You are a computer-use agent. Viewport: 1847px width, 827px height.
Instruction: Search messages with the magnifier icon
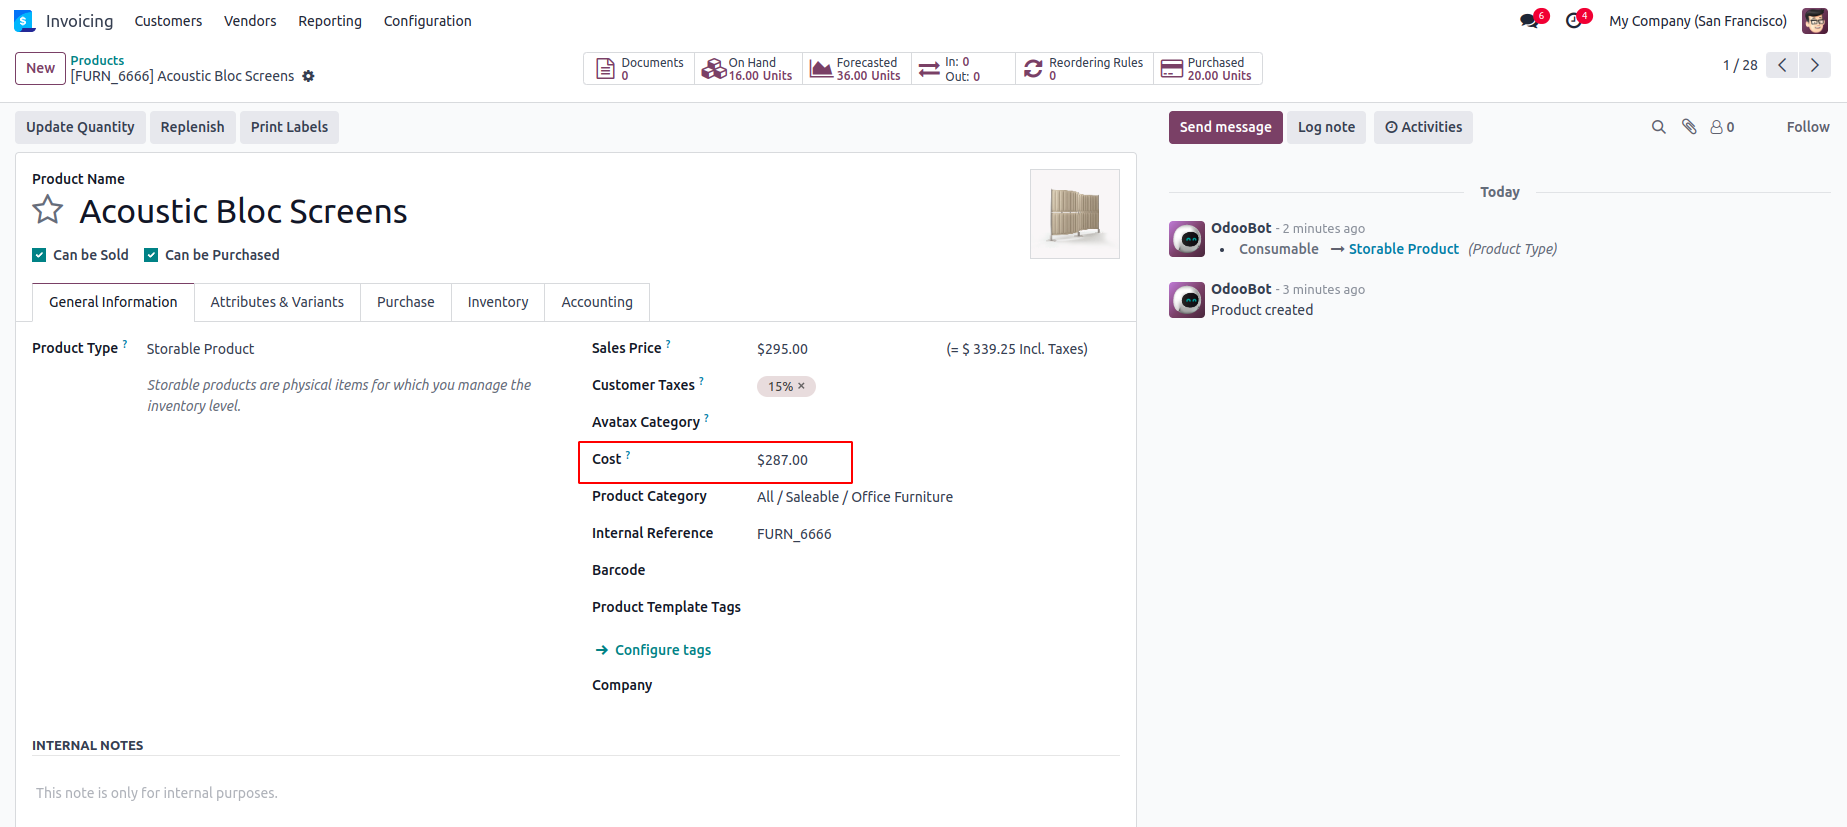[x=1658, y=127]
